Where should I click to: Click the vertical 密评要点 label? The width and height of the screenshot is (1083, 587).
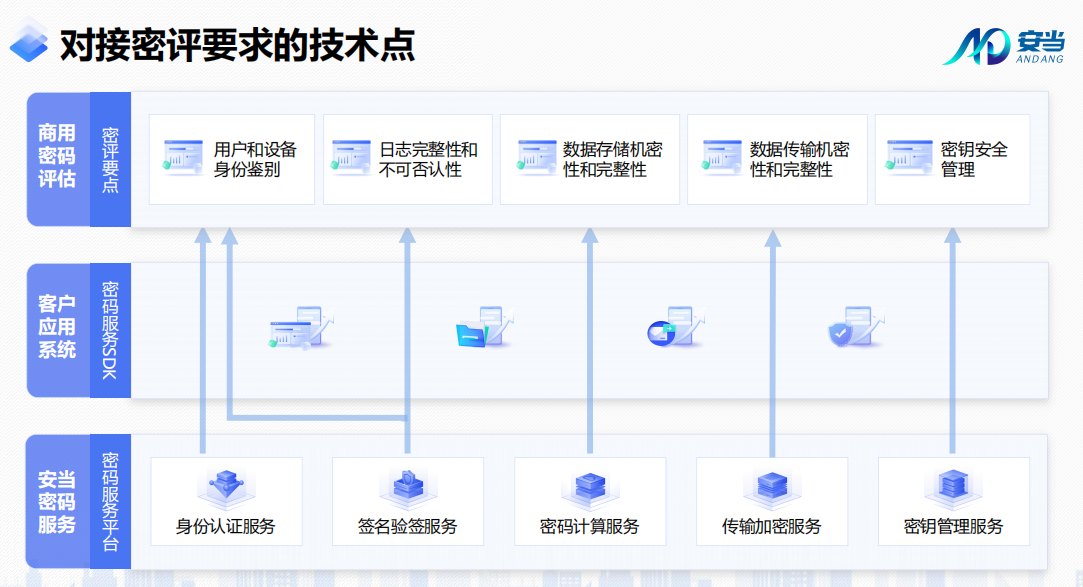(111, 160)
